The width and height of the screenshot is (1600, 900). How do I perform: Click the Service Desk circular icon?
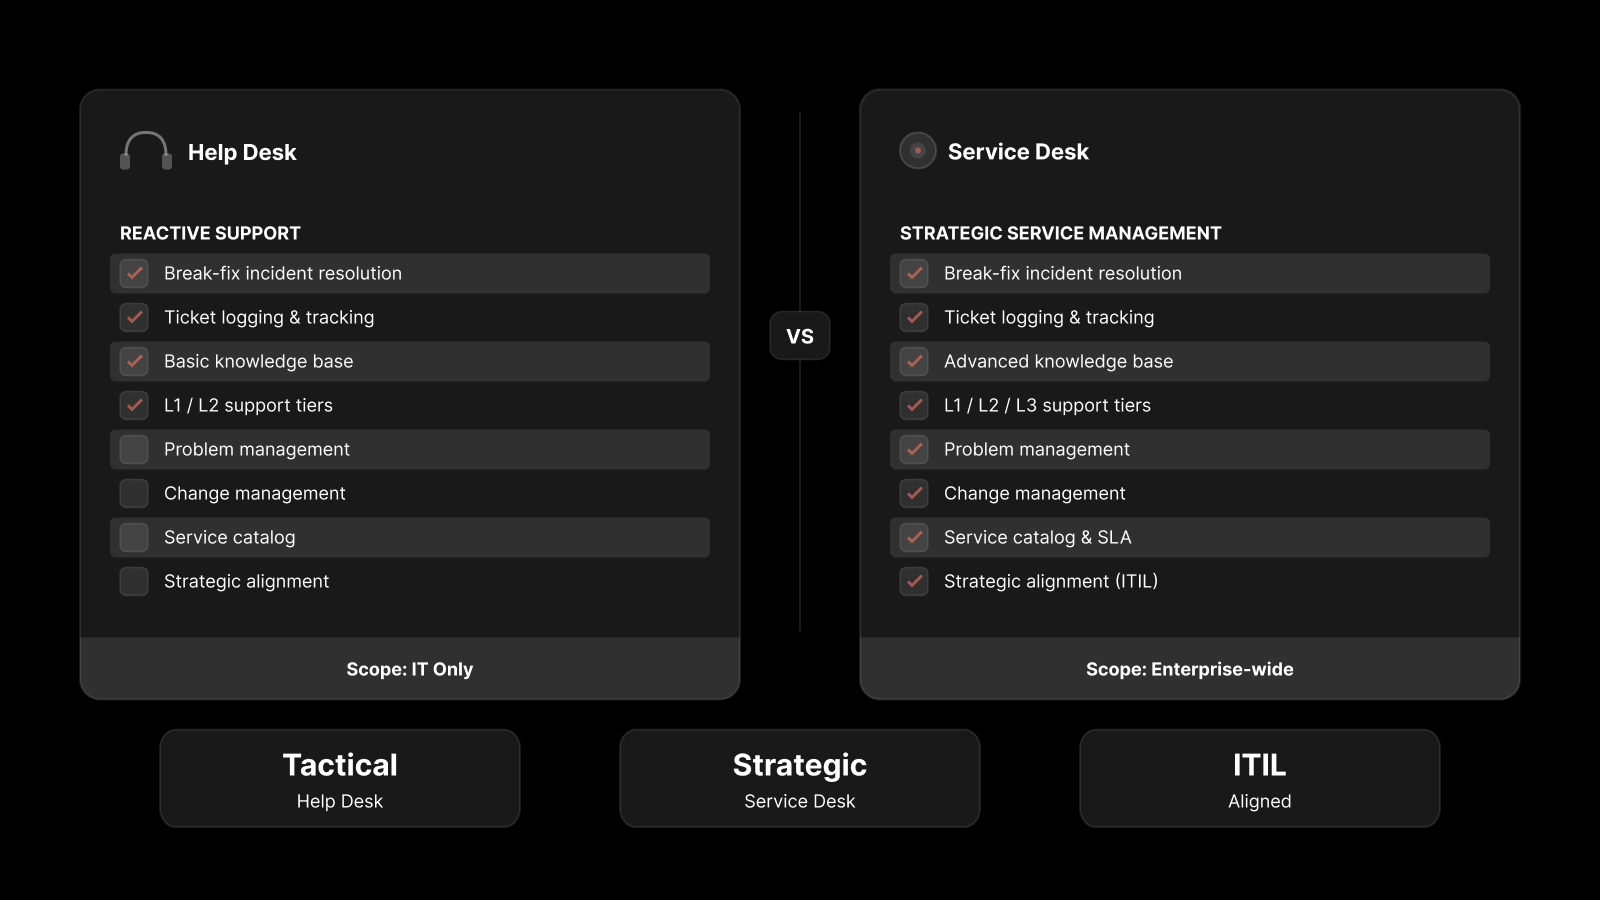[x=917, y=151]
